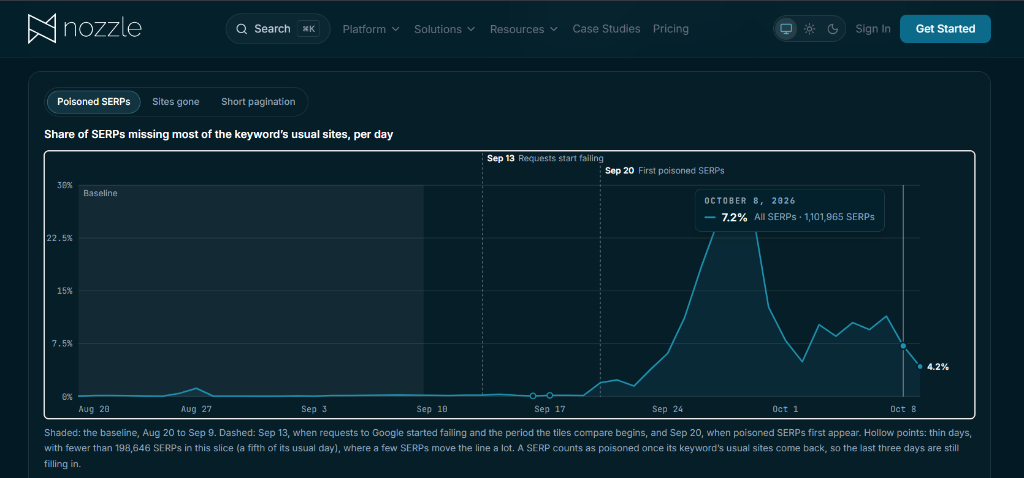Switch to the Sites gone tab
Viewport: 1024px width, 478px height.
pos(176,102)
